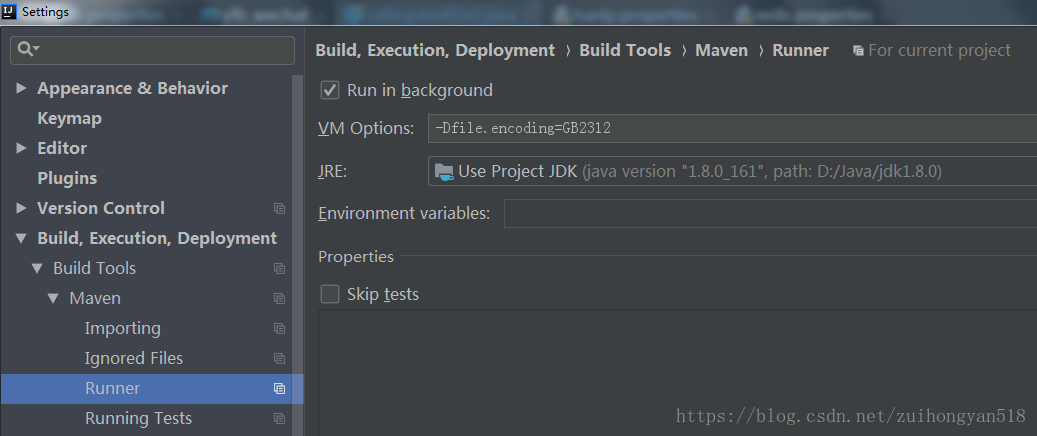Screen dimensions: 1037x436
Task: Click the project-level icon beside Version Control
Action: [x=280, y=208]
